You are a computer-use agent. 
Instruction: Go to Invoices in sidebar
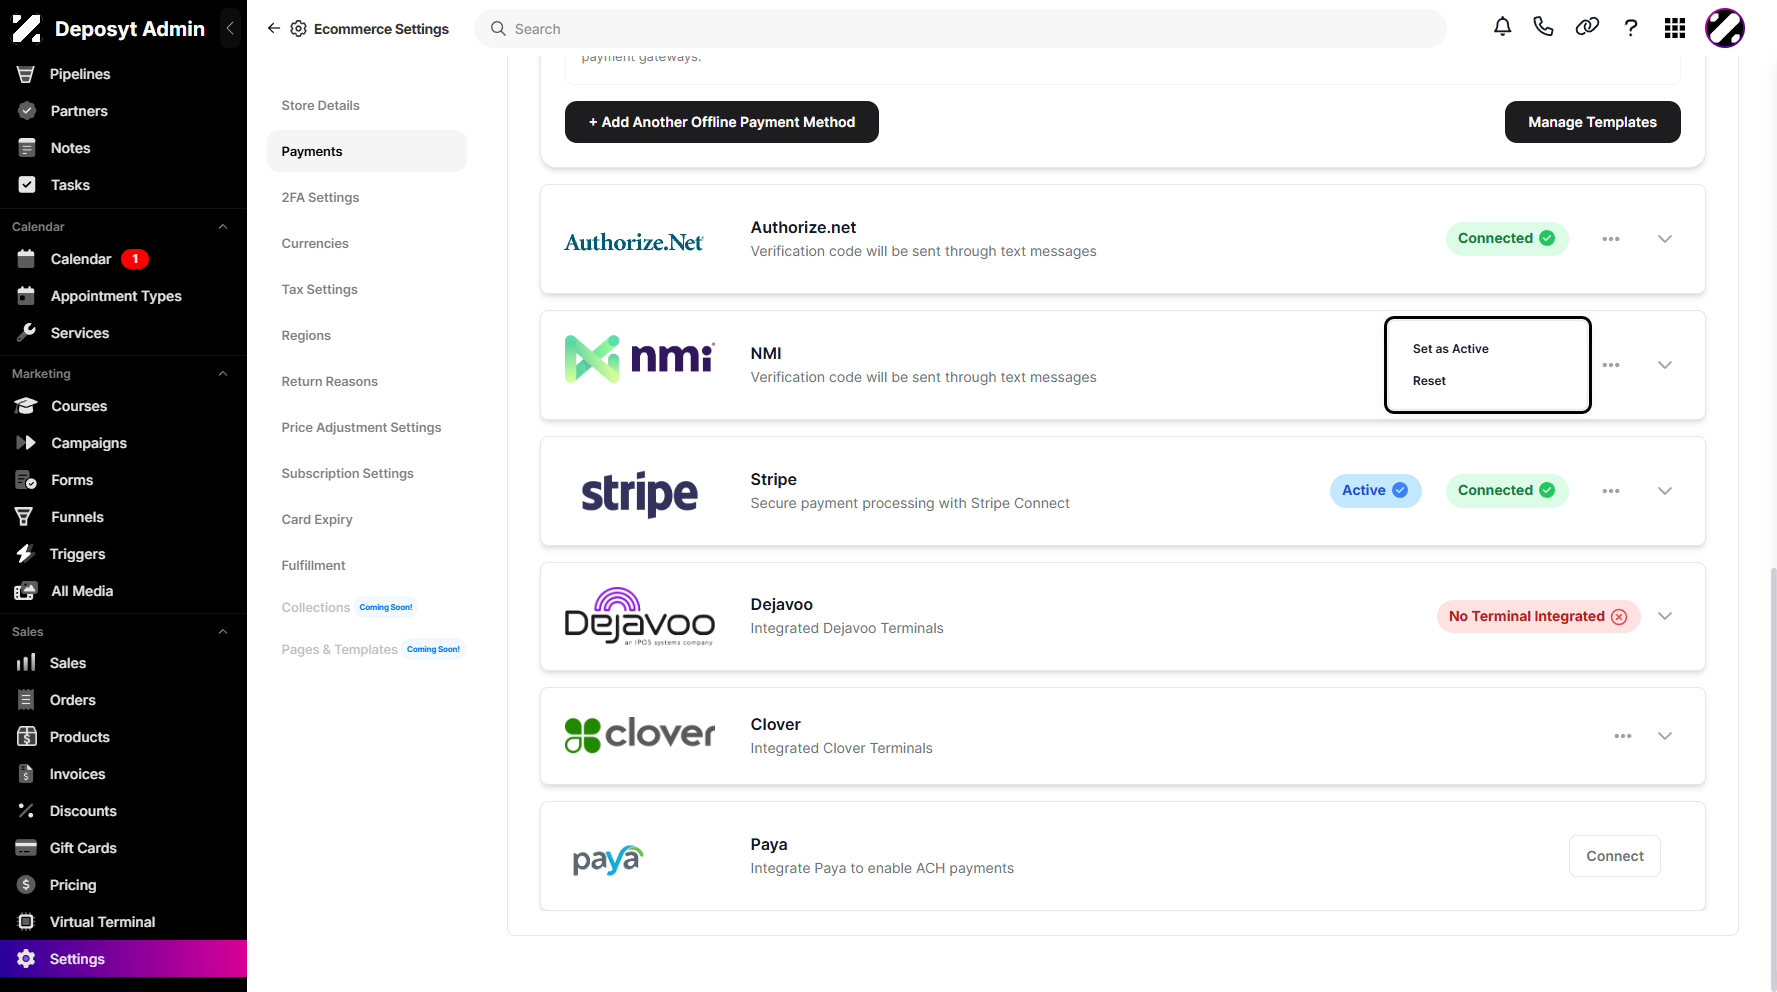(x=123, y=774)
